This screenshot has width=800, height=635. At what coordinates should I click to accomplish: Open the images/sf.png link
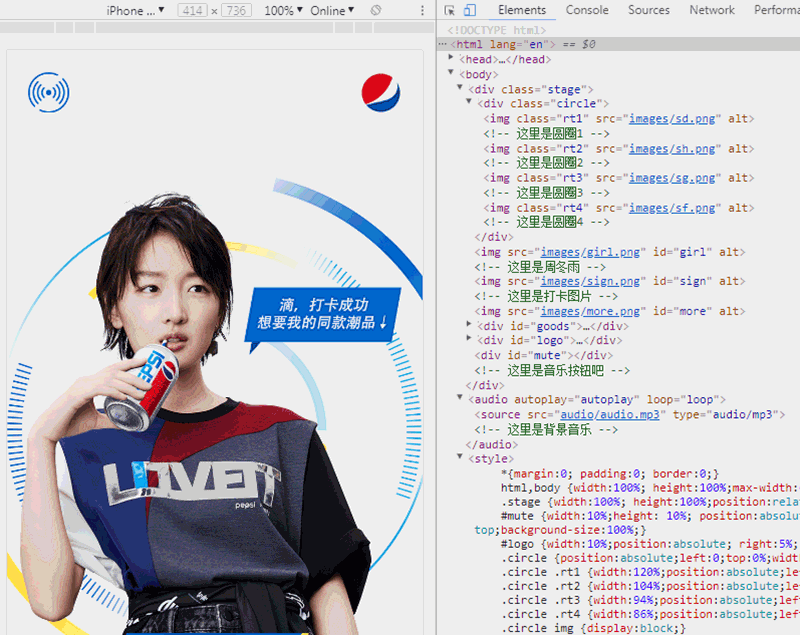click(x=672, y=208)
